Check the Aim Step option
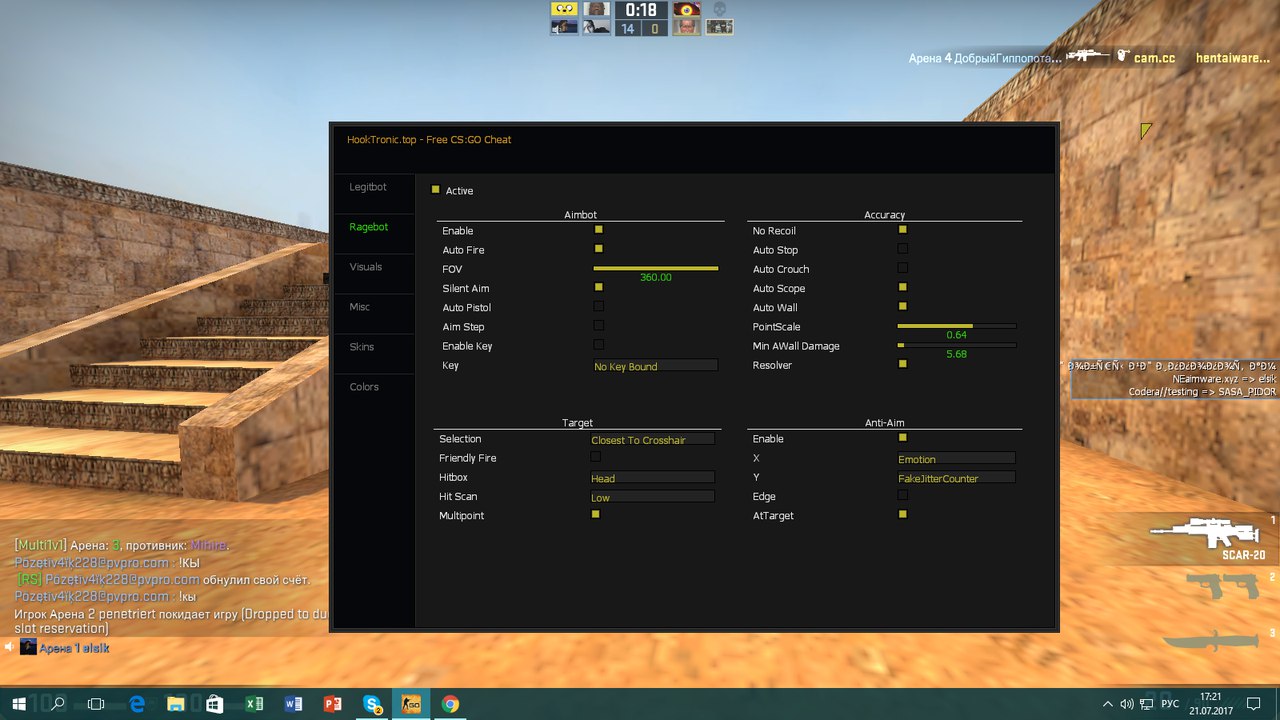Image resolution: width=1280 pixels, height=720 pixels. pos(598,325)
